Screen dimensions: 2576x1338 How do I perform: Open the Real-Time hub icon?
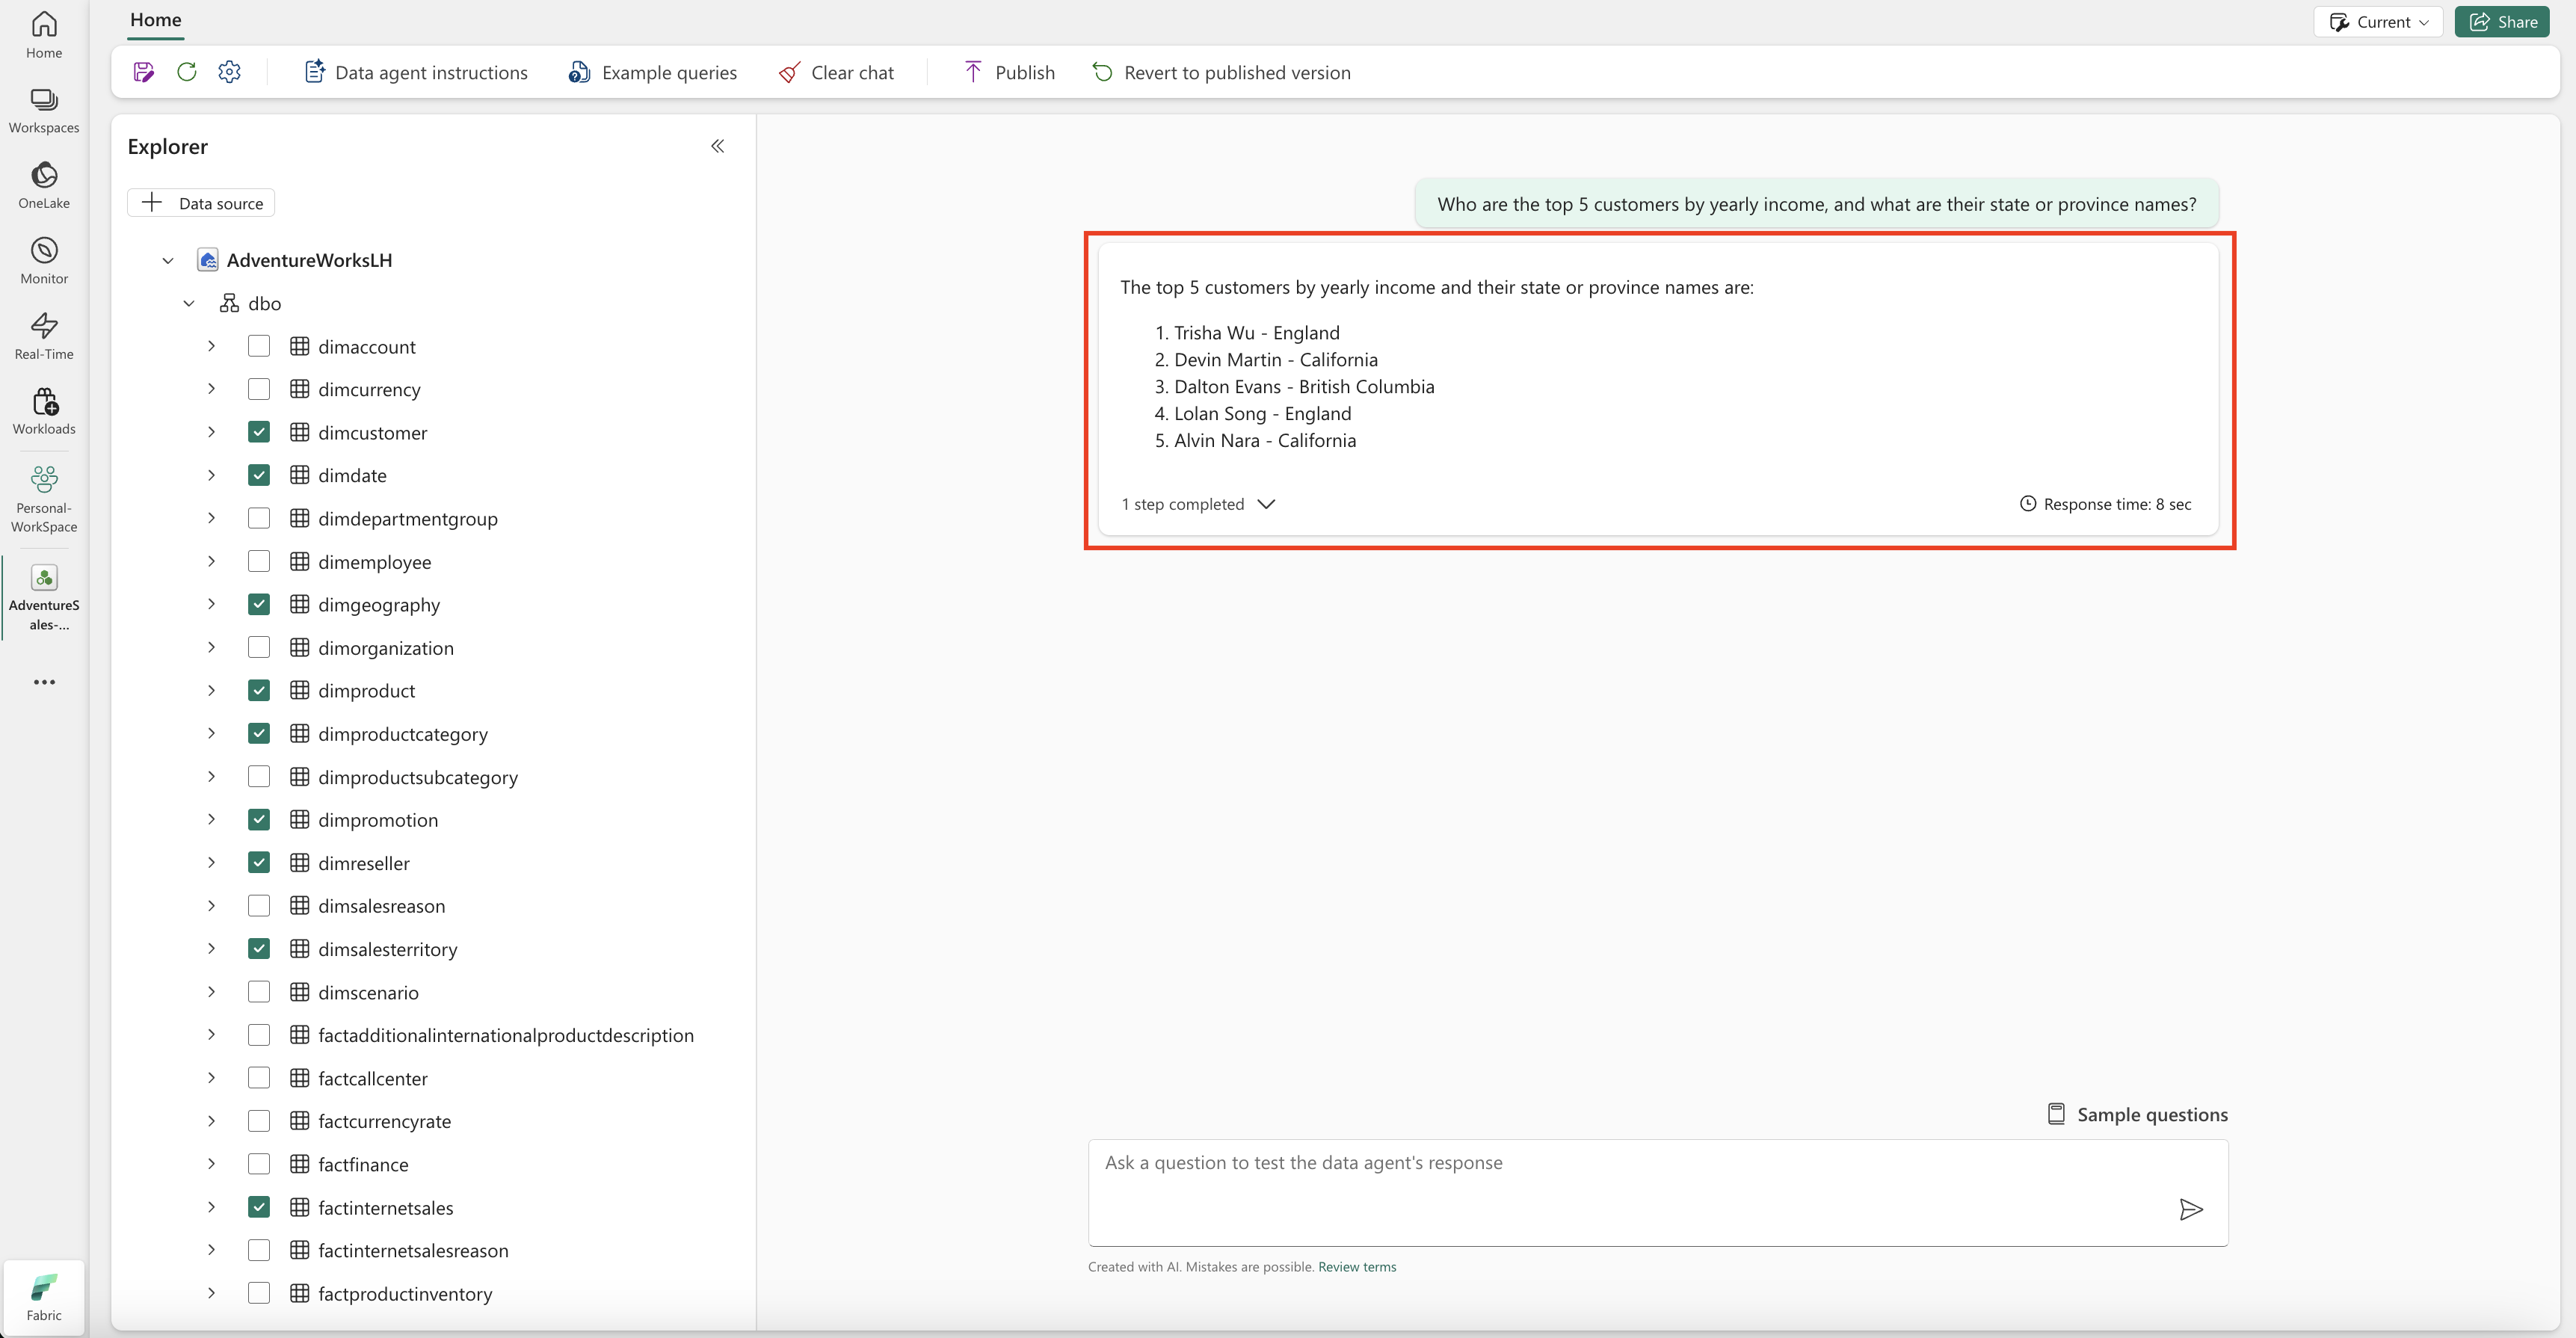(x=44, y=336)
